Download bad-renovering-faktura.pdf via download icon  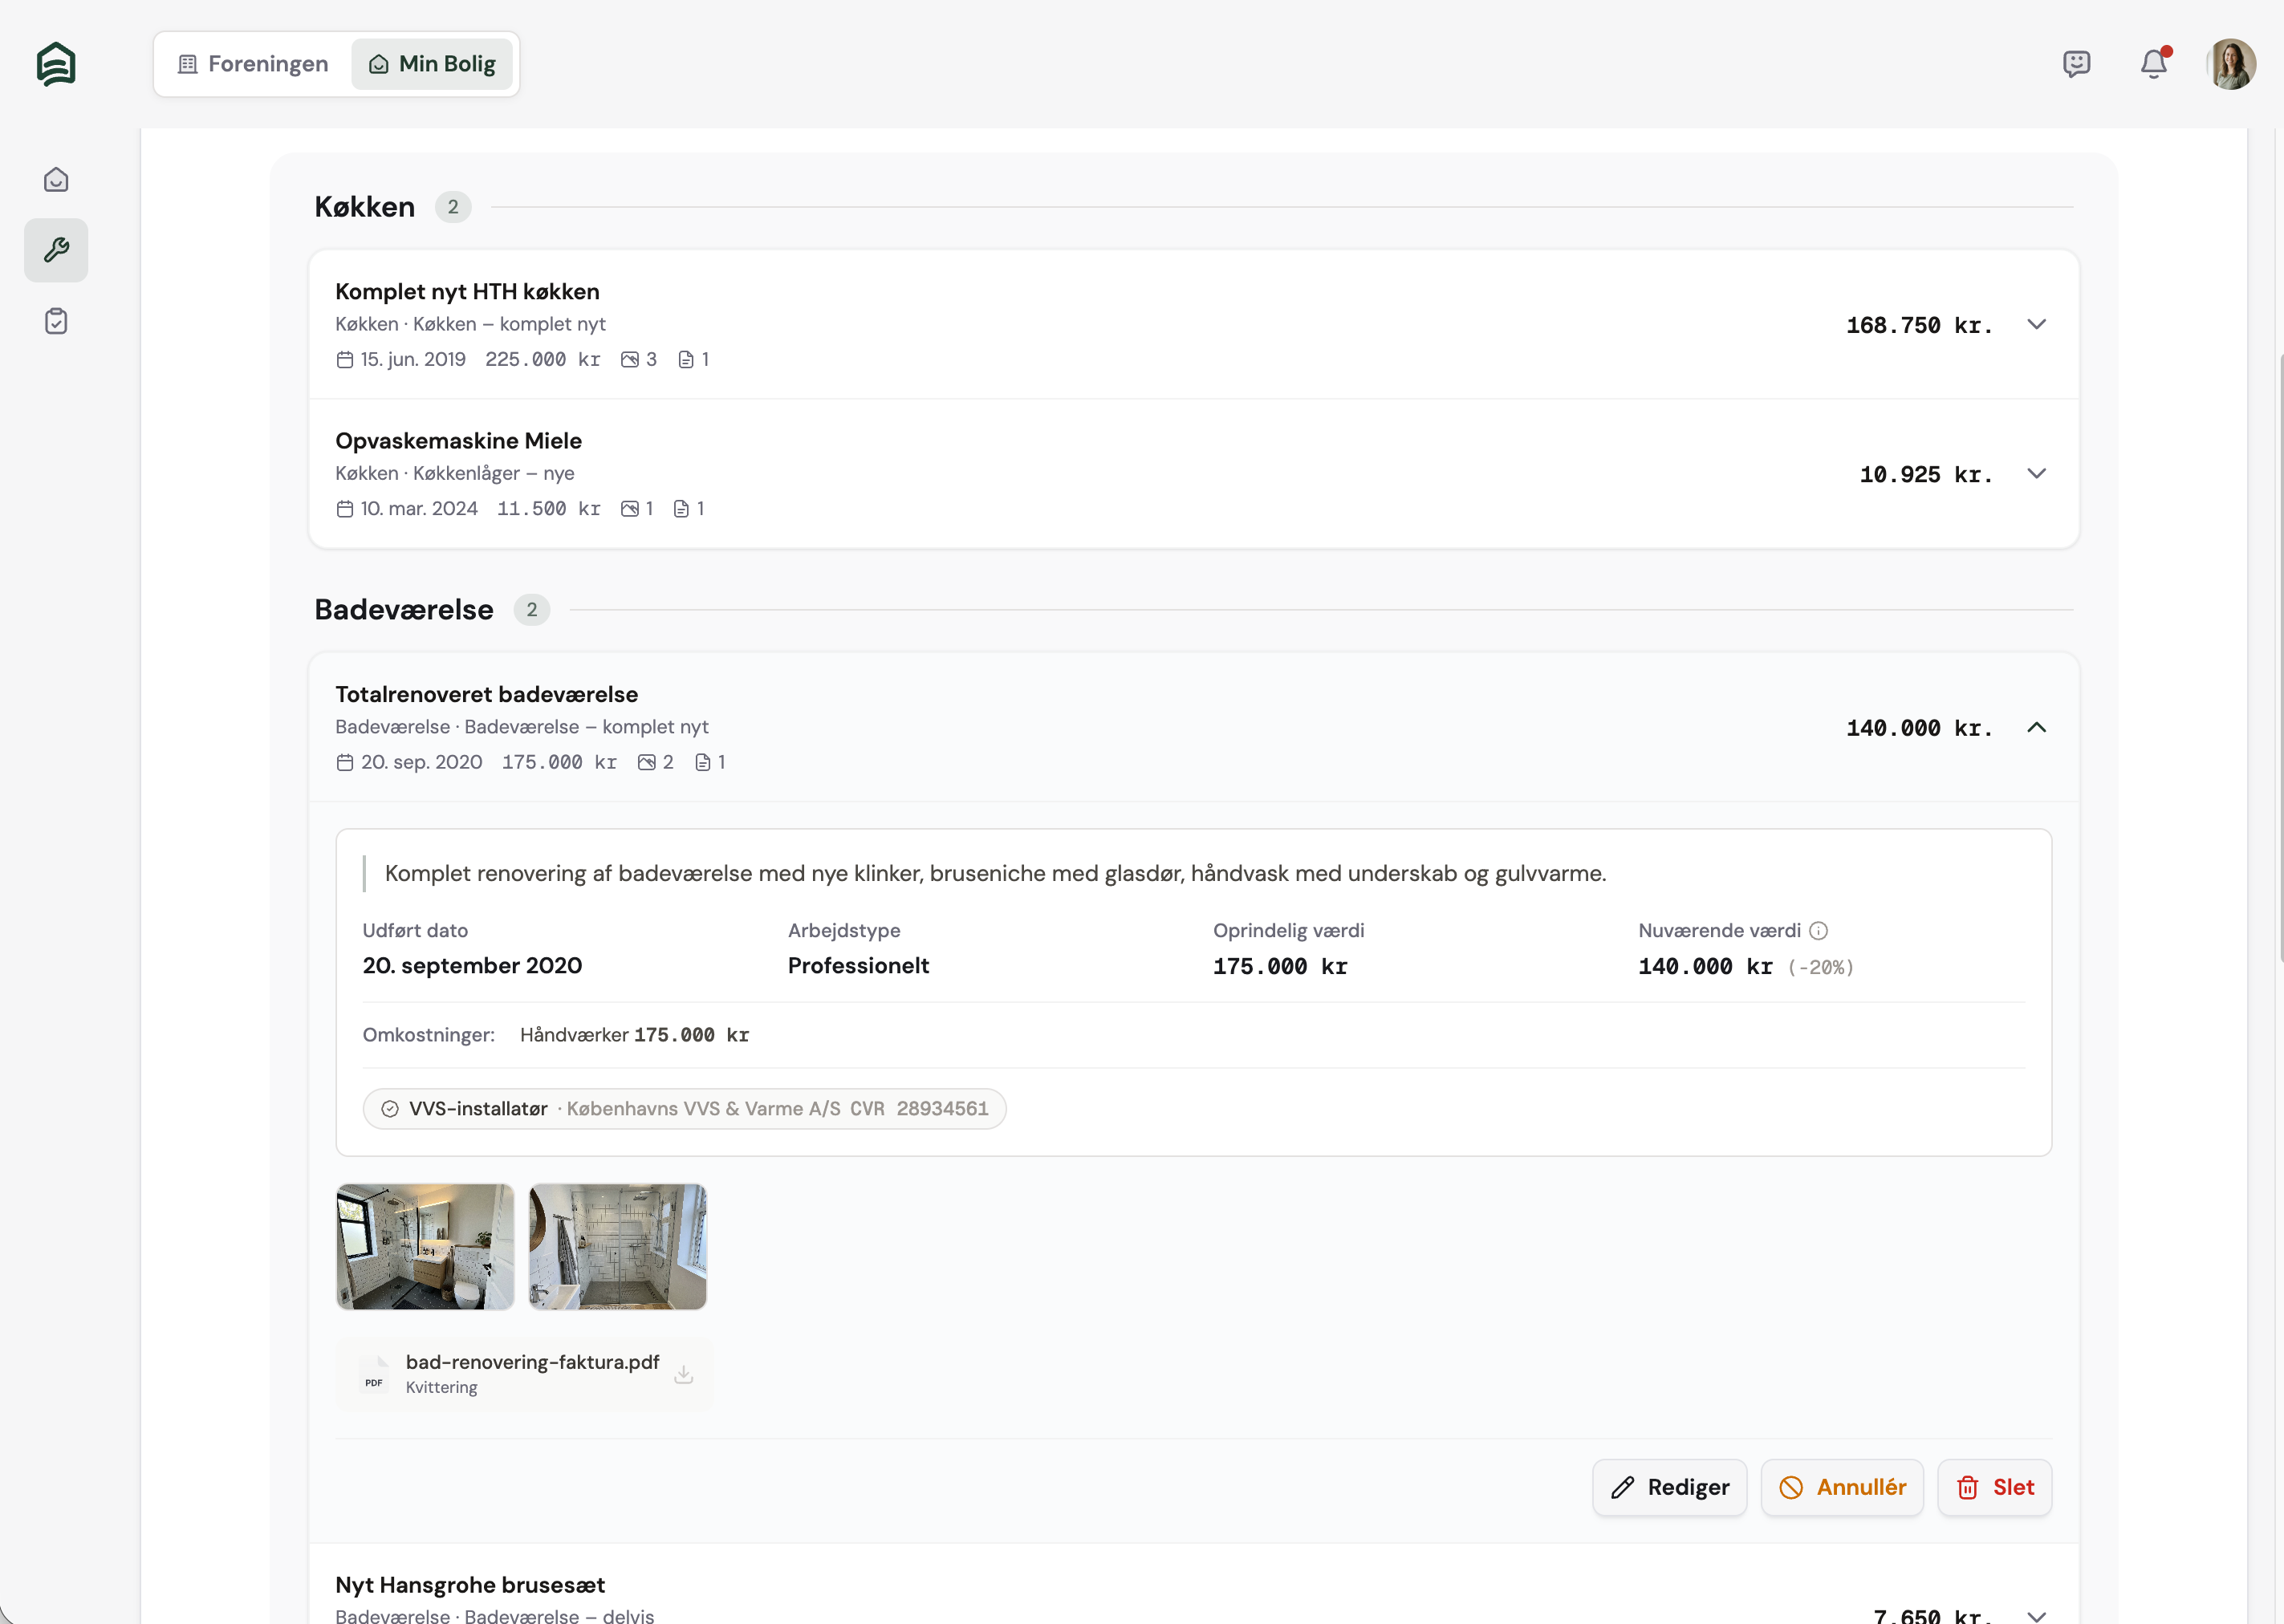pyautogui.click(x=684, y=1374)
